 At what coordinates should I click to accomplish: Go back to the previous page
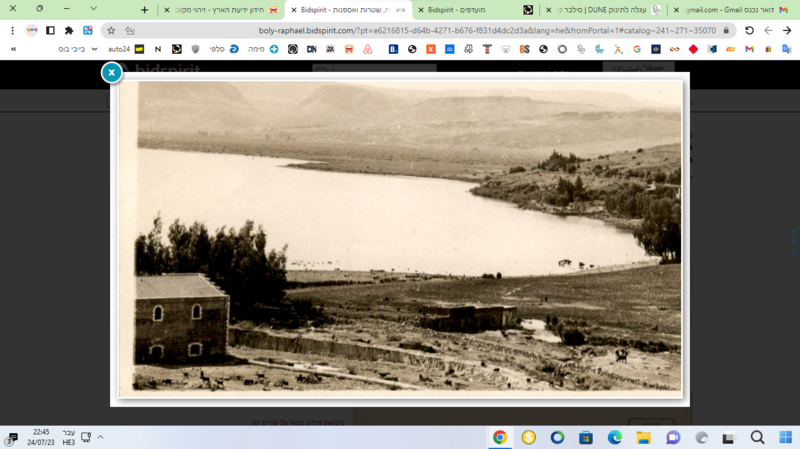point(768,31)
